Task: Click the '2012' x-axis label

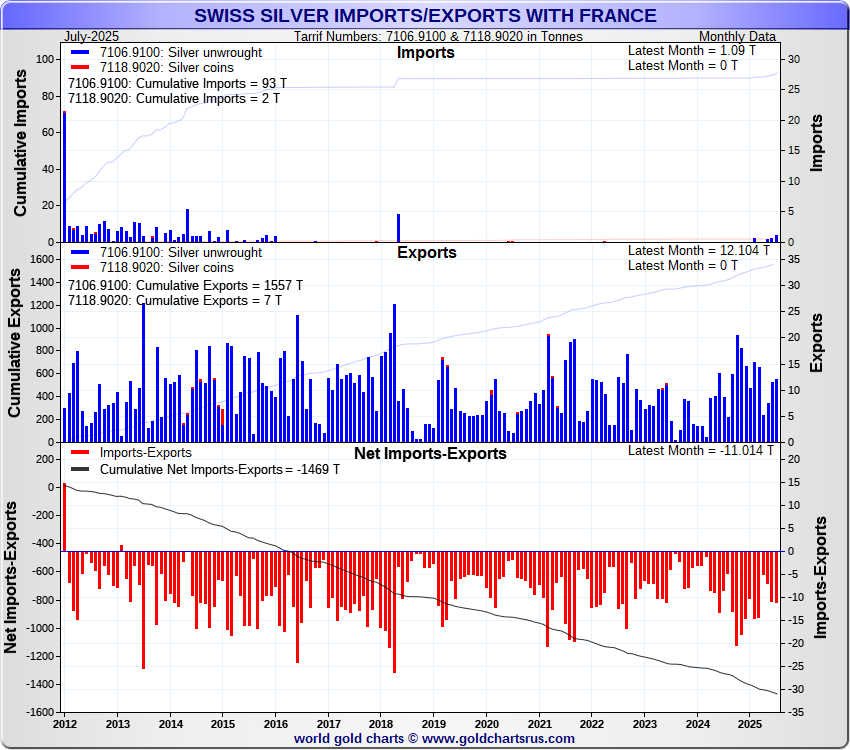Action: (65, 724)
